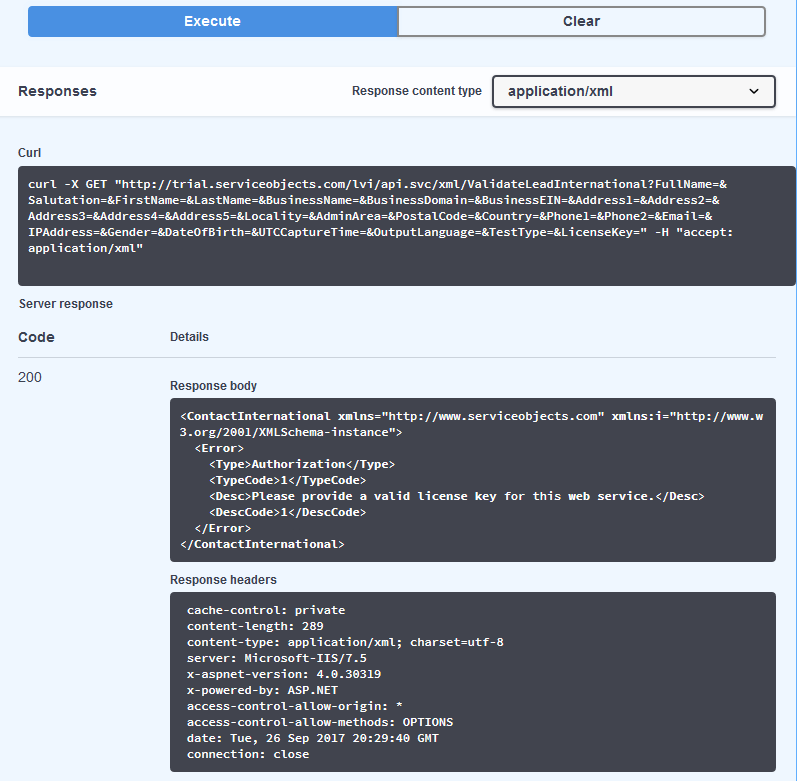The height and width of the screenshot is (781, 797).
Task: Click the Response headers label
Action: coord(223,580)
